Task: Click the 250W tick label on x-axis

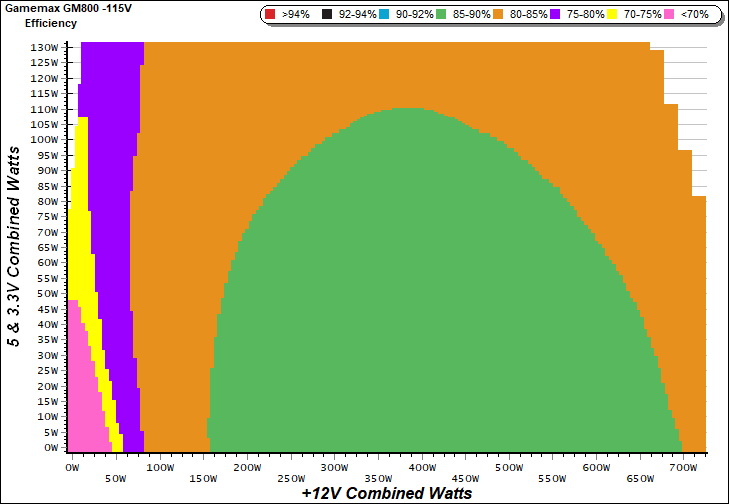Action: (290, 479)
